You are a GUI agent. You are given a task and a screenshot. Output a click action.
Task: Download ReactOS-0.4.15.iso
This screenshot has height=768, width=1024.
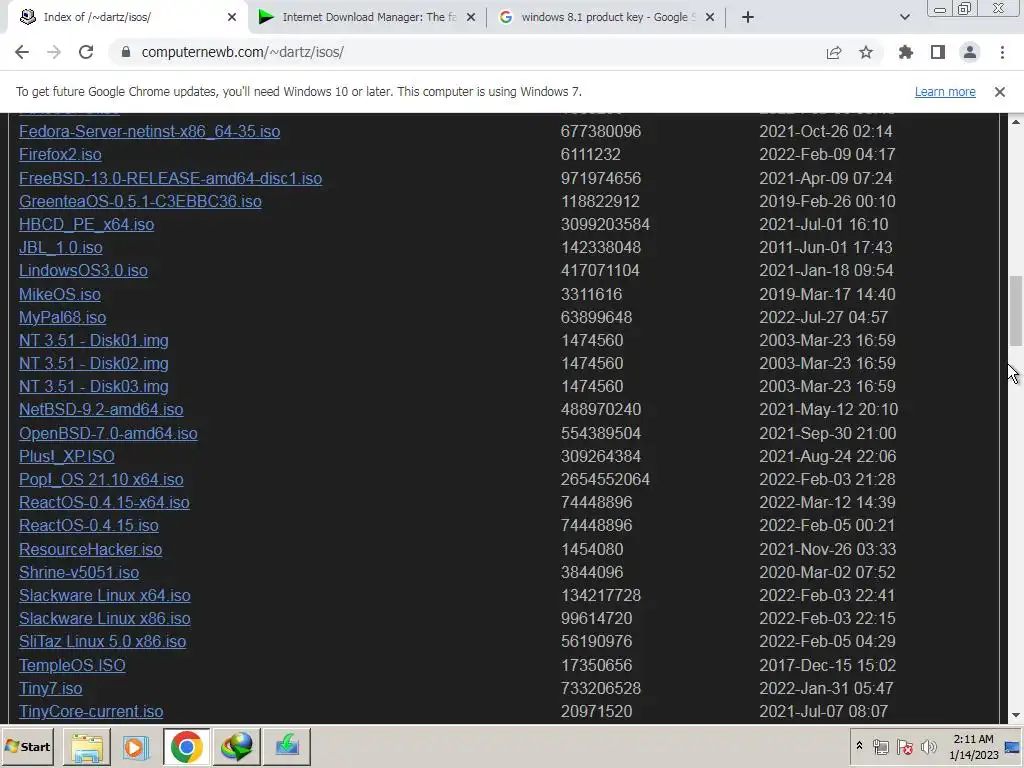coord(89,525)
